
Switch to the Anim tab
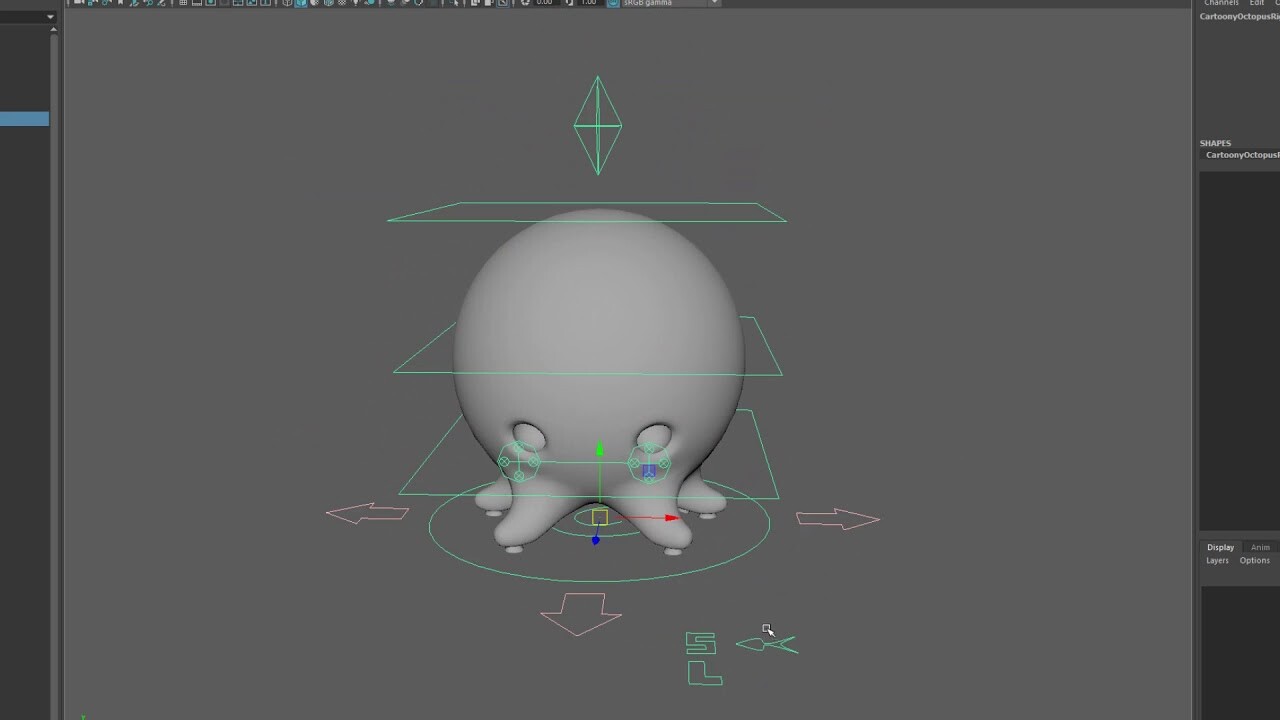click(1259, 547)
